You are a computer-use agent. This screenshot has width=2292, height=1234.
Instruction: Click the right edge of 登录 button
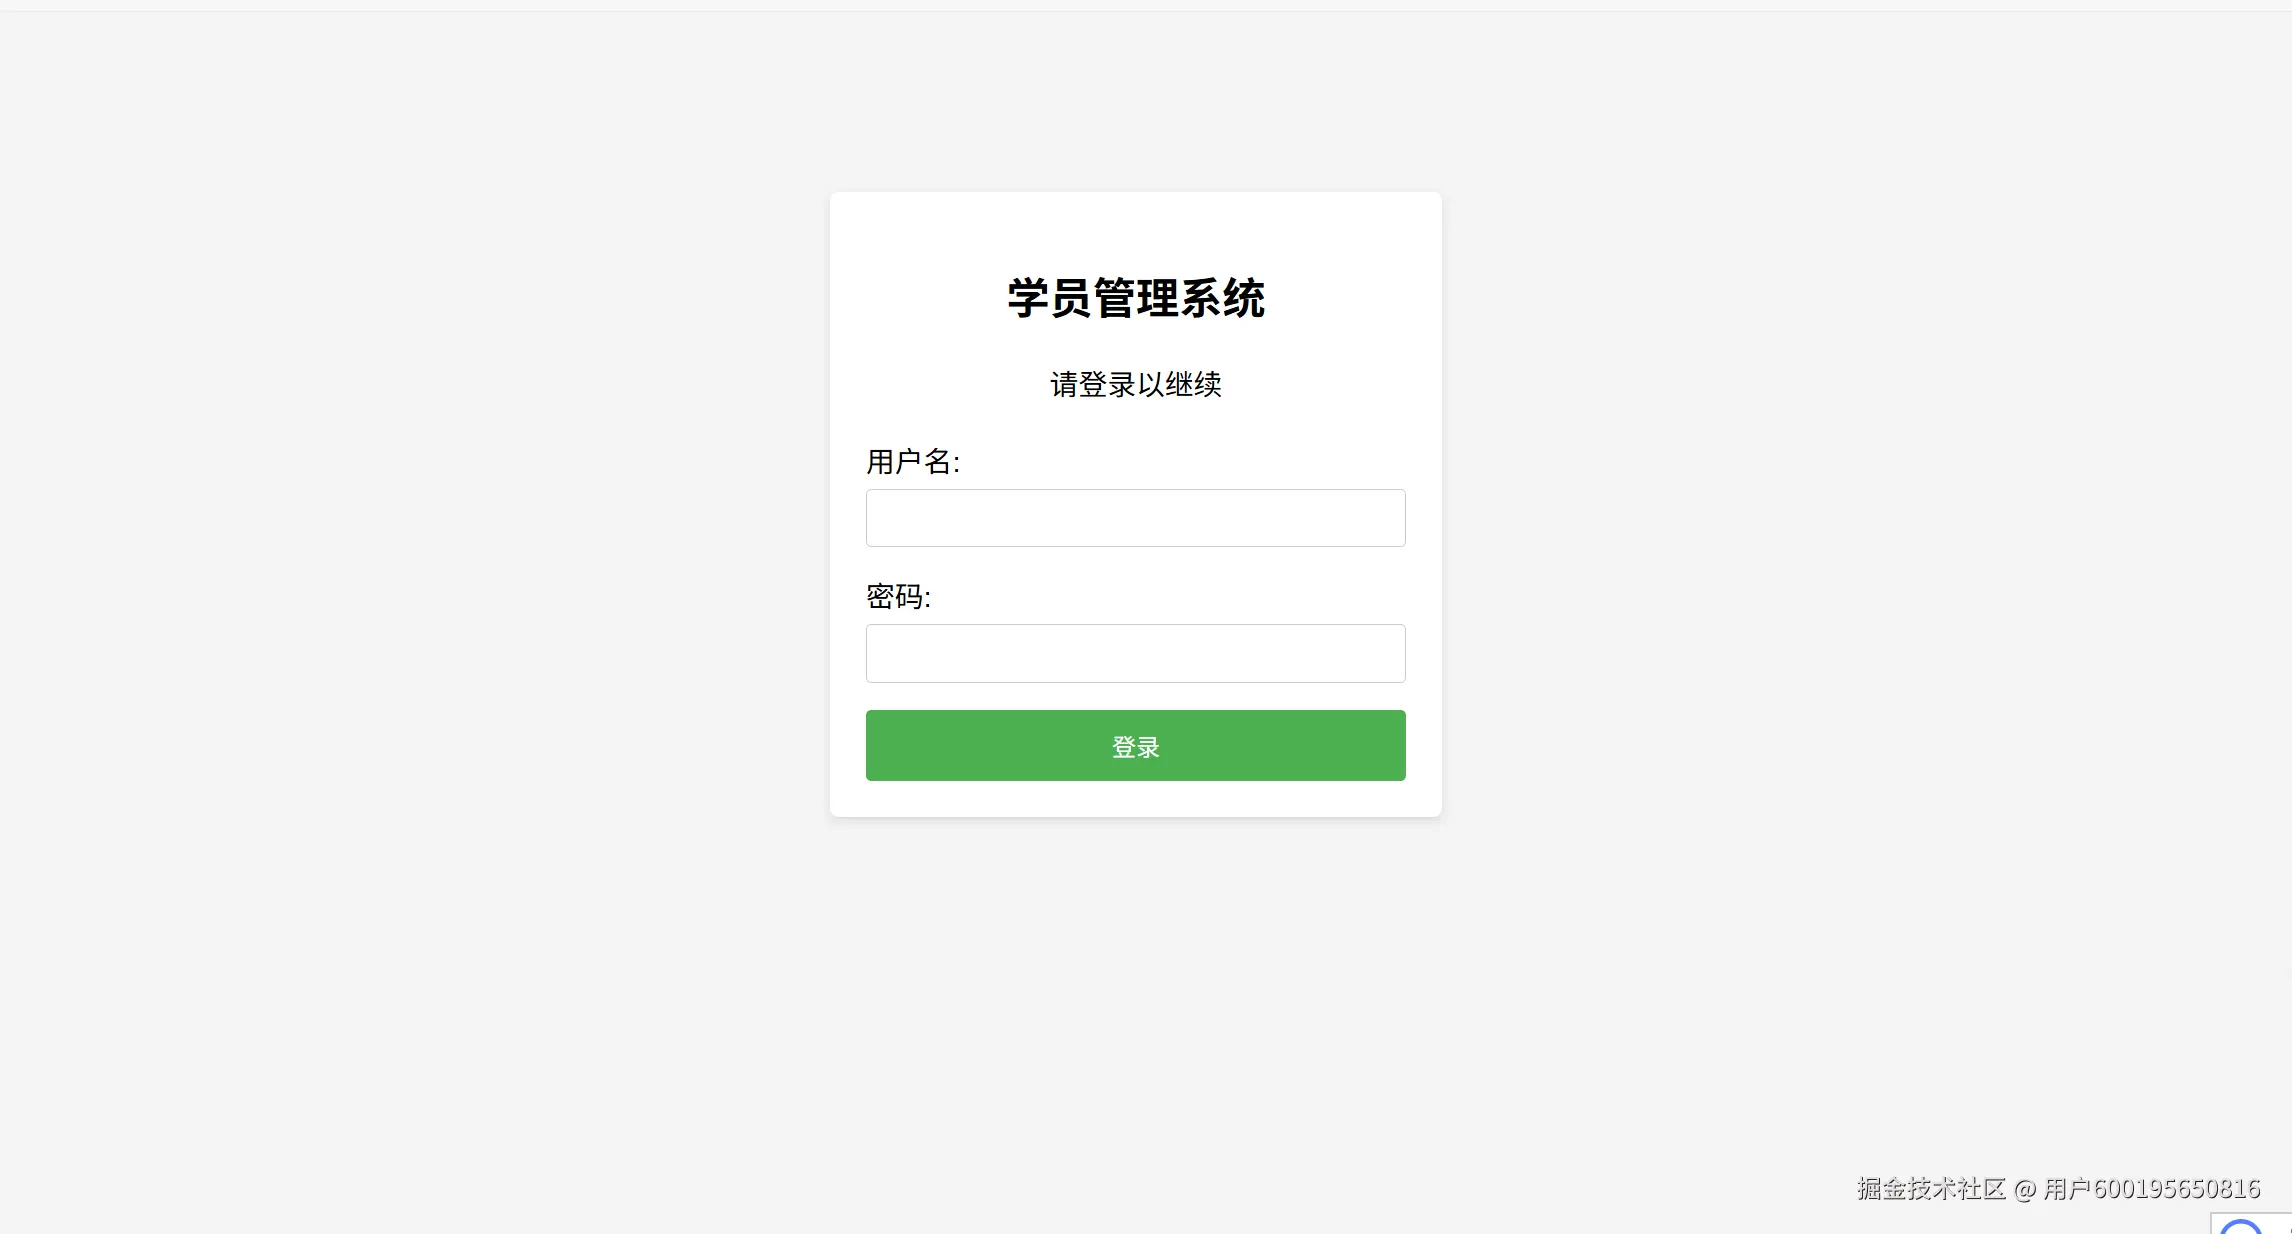pos(1392,746)
